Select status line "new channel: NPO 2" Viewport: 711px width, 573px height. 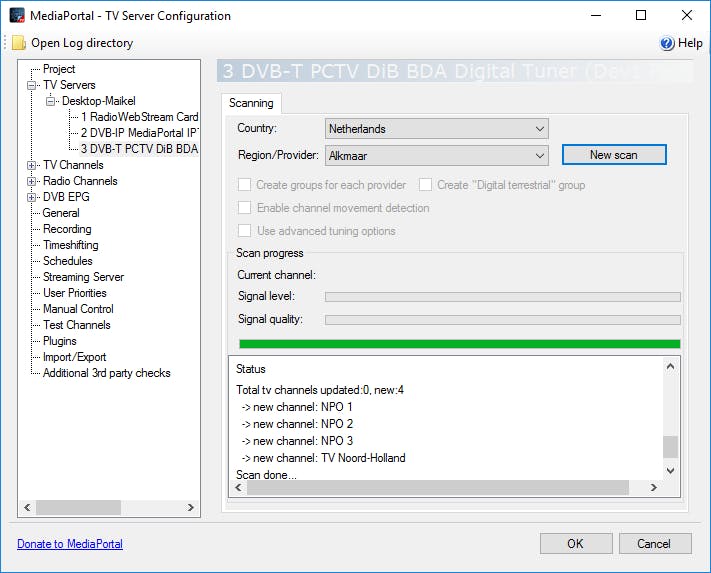(297, 424)
